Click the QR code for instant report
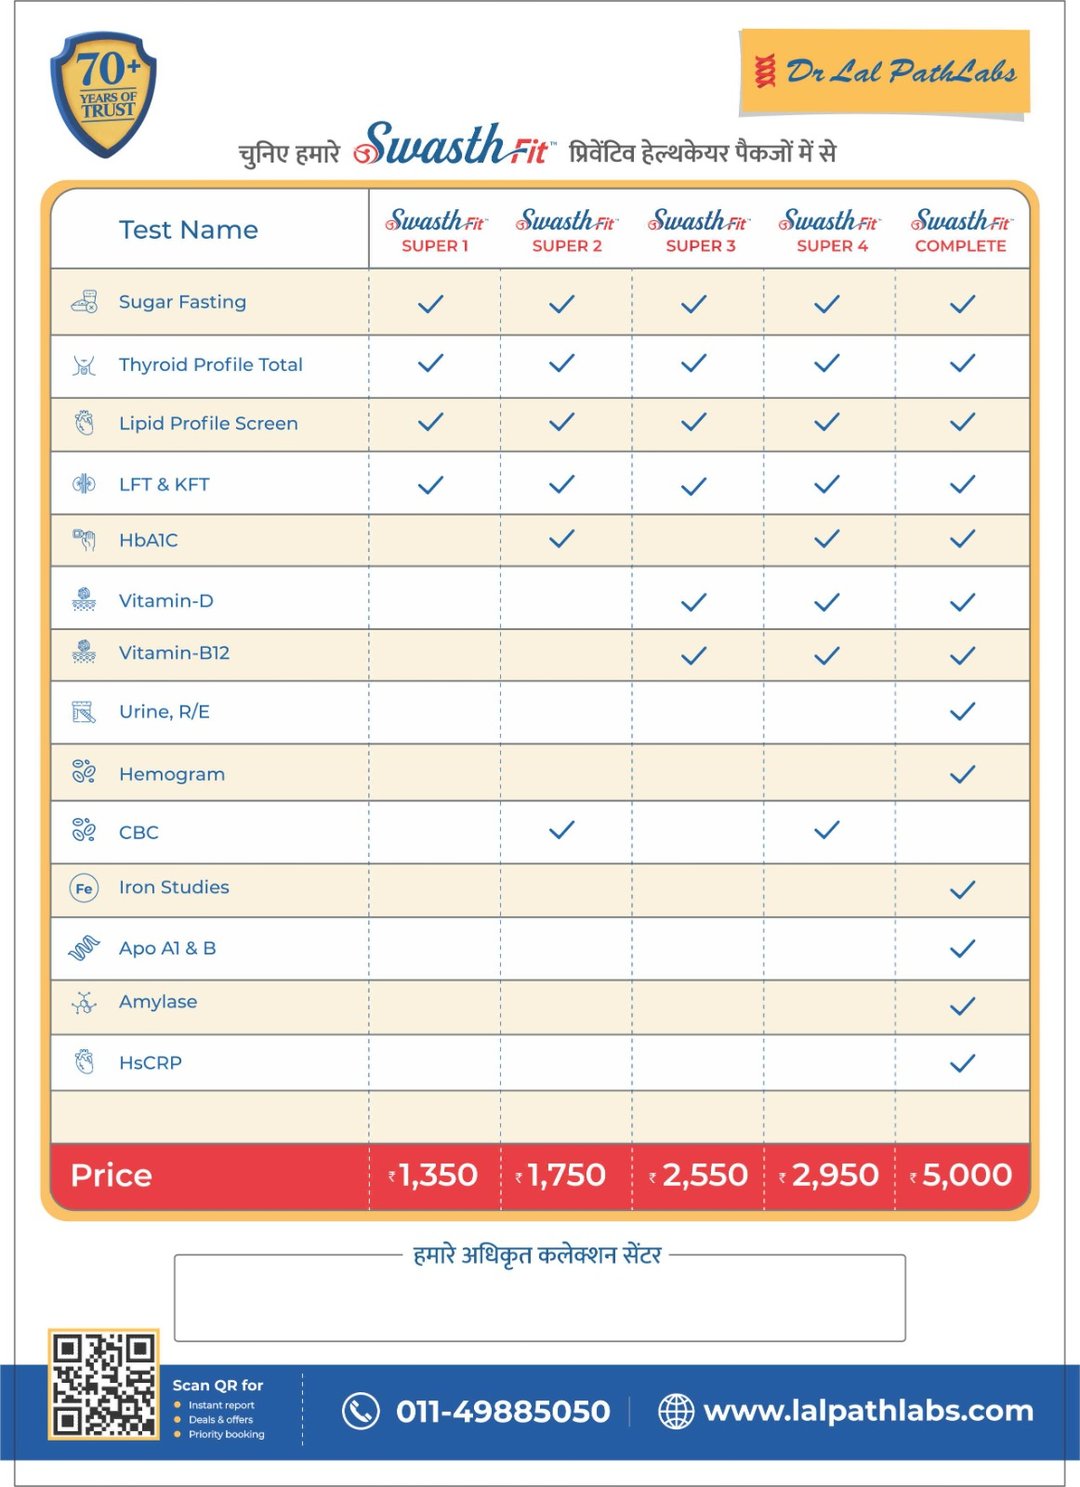Screen dimensions: 1080x1487 click(104, 1385)
